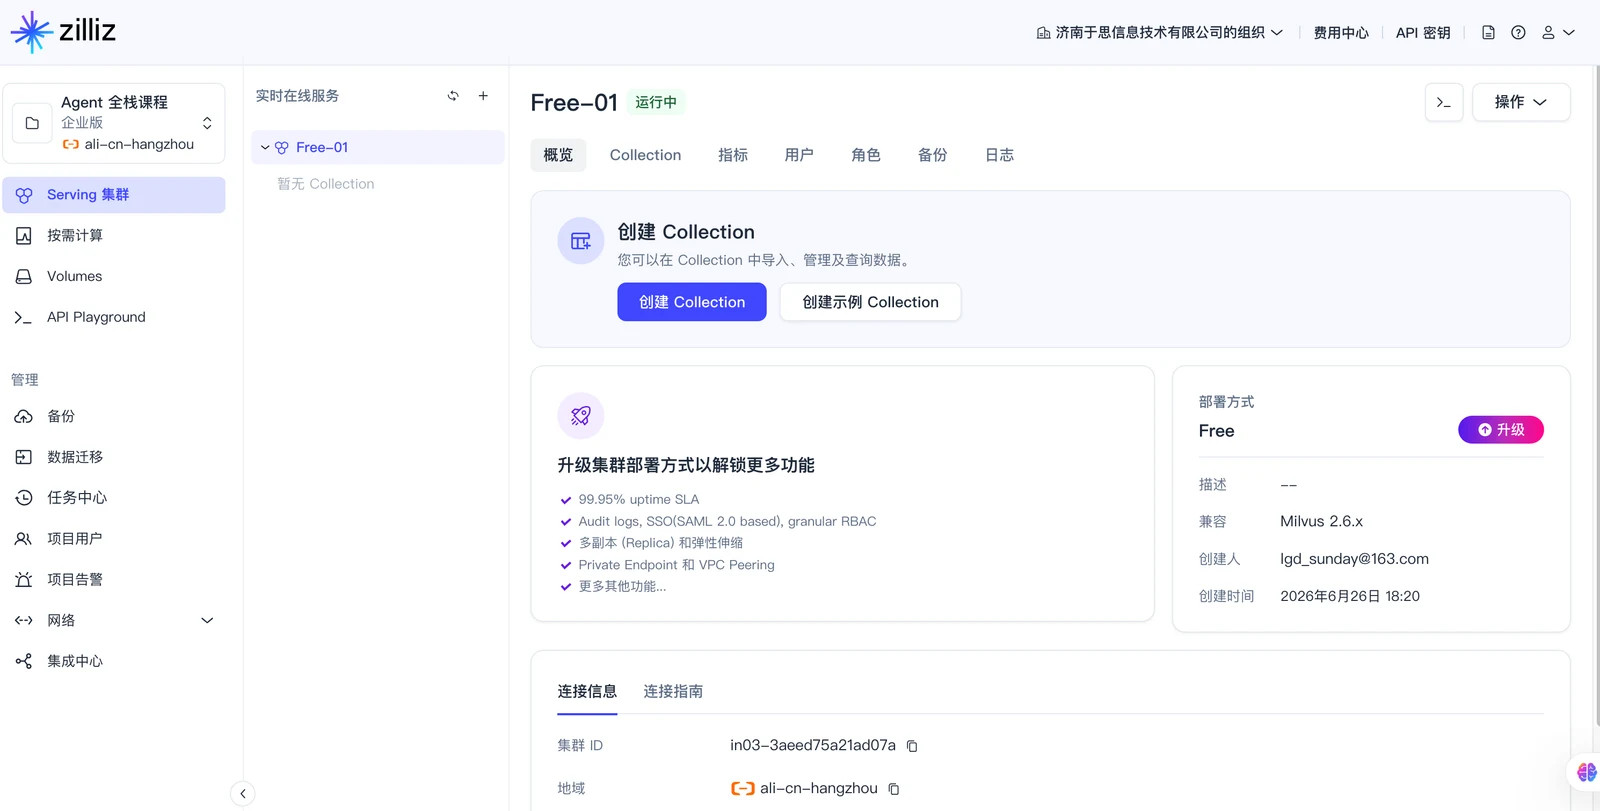The height and width of the screenshot is (811, 1600).
Task: Switch to the 日志 tab
Action: [1000, 155]
